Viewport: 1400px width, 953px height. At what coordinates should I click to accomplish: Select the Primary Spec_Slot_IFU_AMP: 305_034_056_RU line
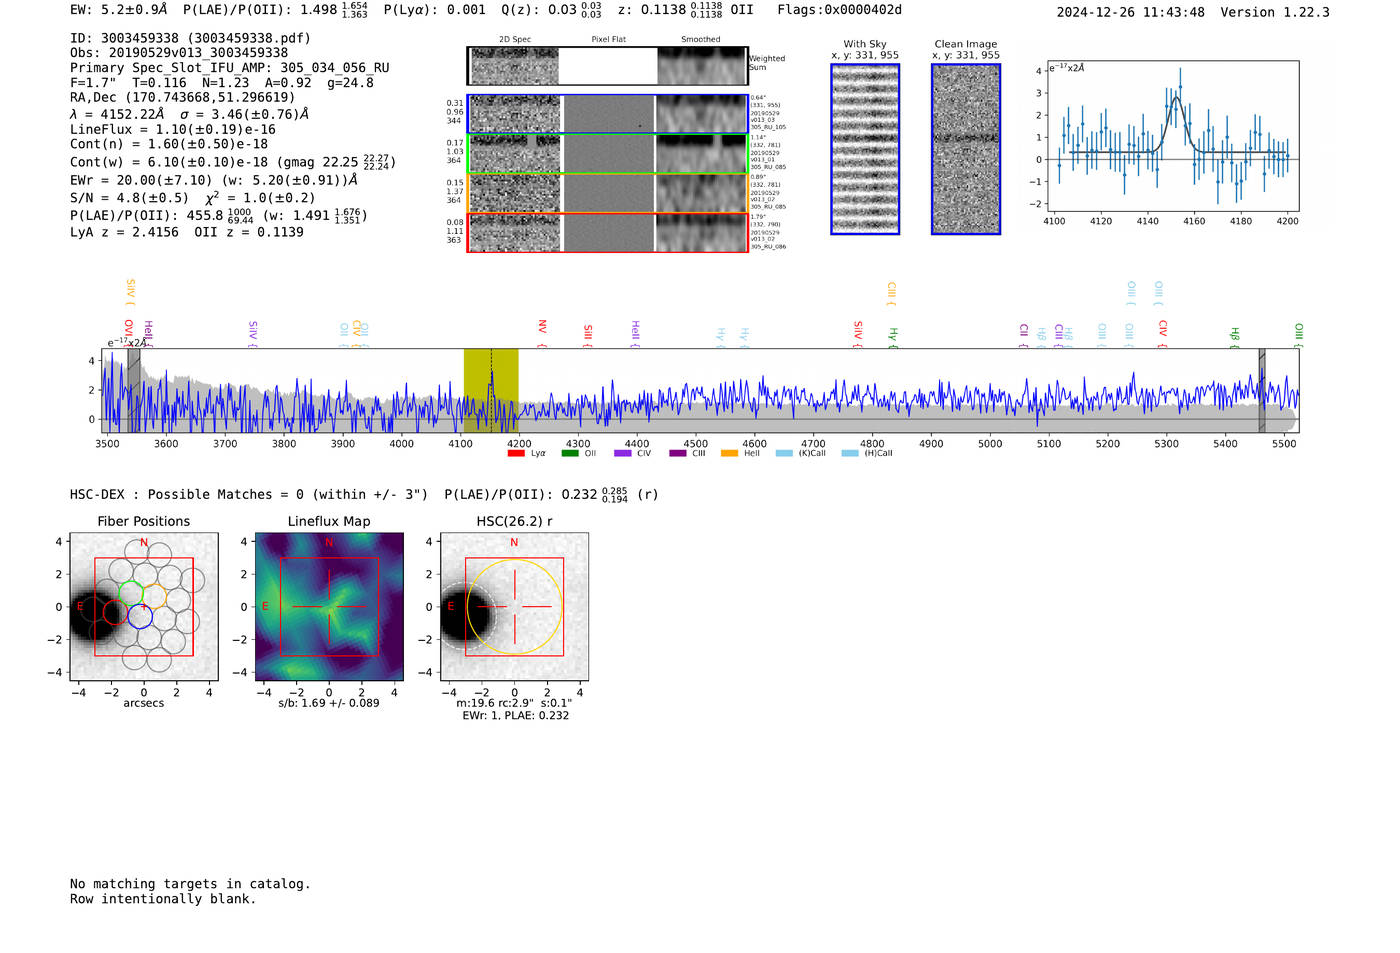pos(230,68)
